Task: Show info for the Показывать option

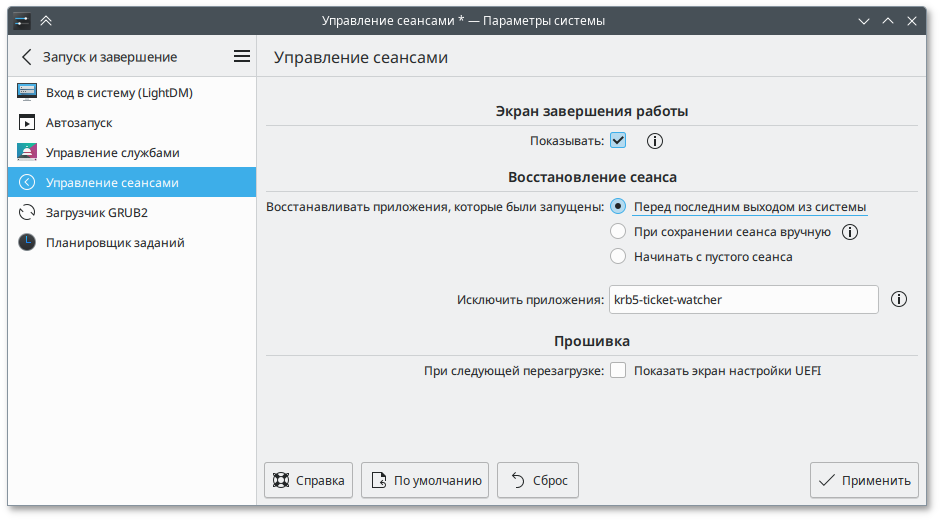Action: (x=655, y=141)
